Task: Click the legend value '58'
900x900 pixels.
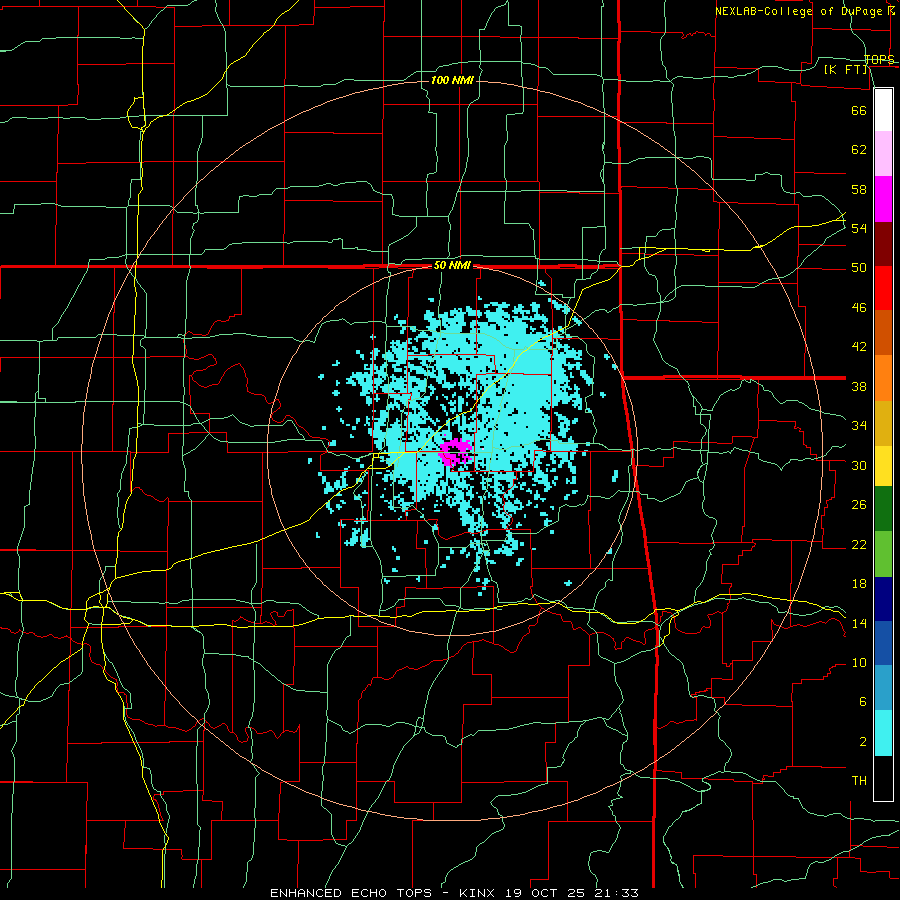Action: (859, 189)
